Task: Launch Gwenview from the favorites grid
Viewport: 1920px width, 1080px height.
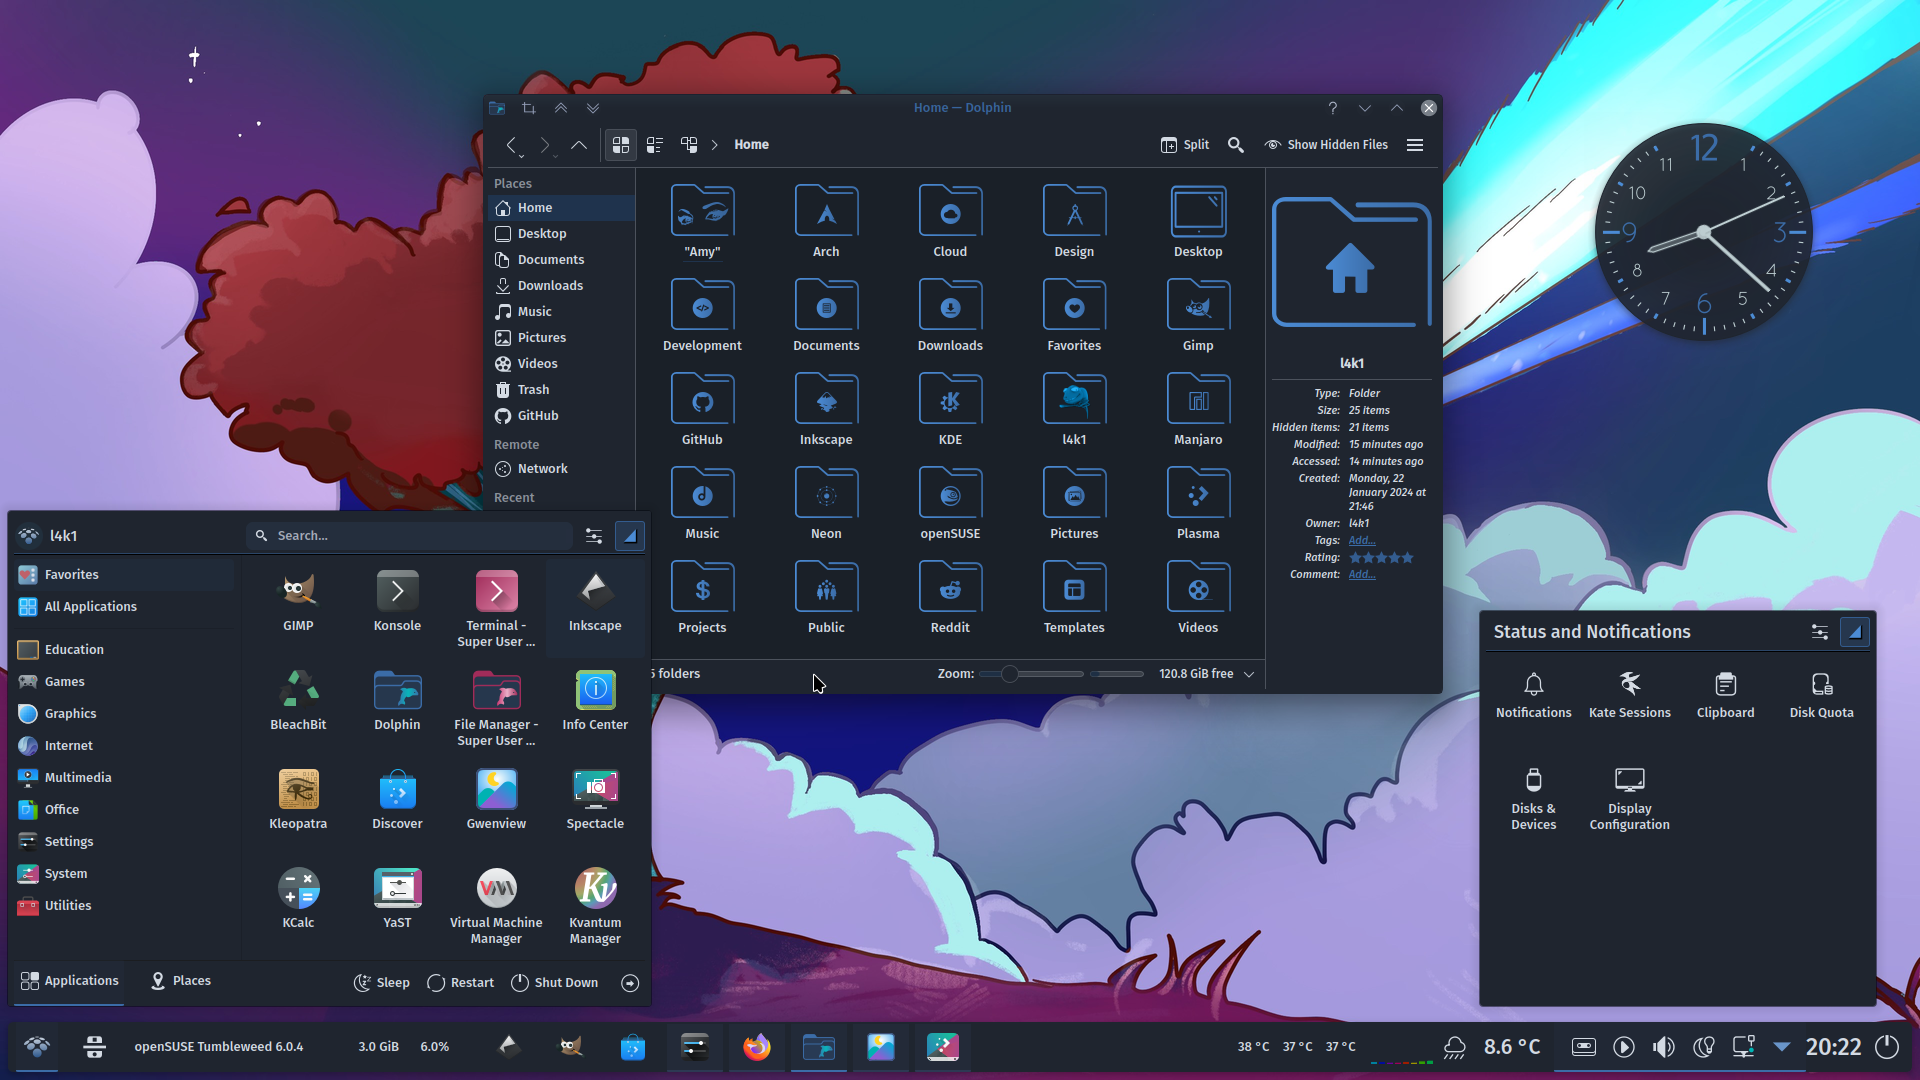Action: click(x=496, y=800)
